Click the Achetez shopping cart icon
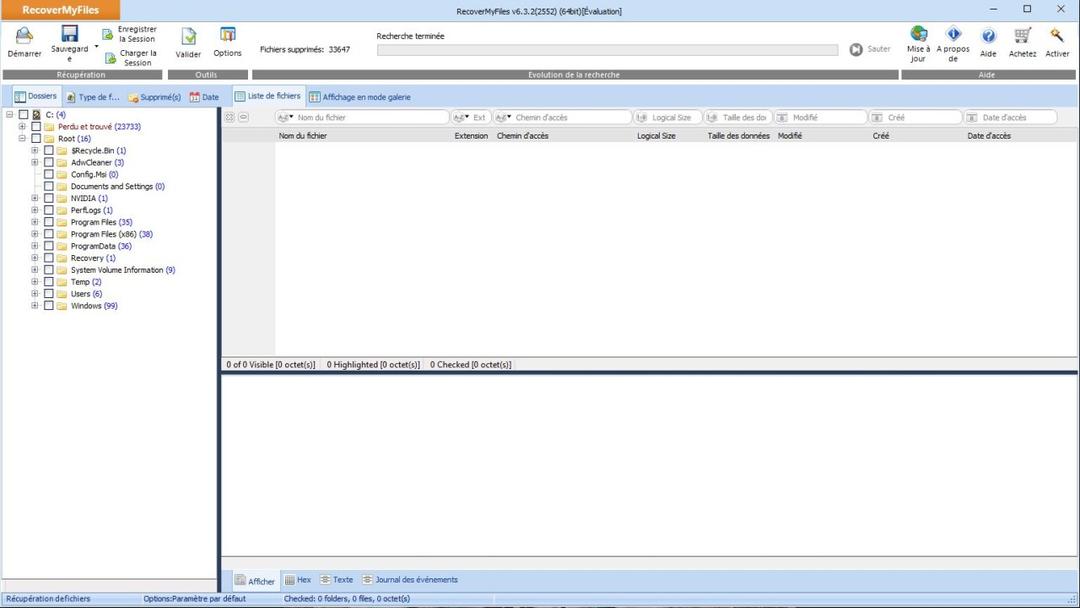This screenshot has width=1080, height=608. [1023, 35]
